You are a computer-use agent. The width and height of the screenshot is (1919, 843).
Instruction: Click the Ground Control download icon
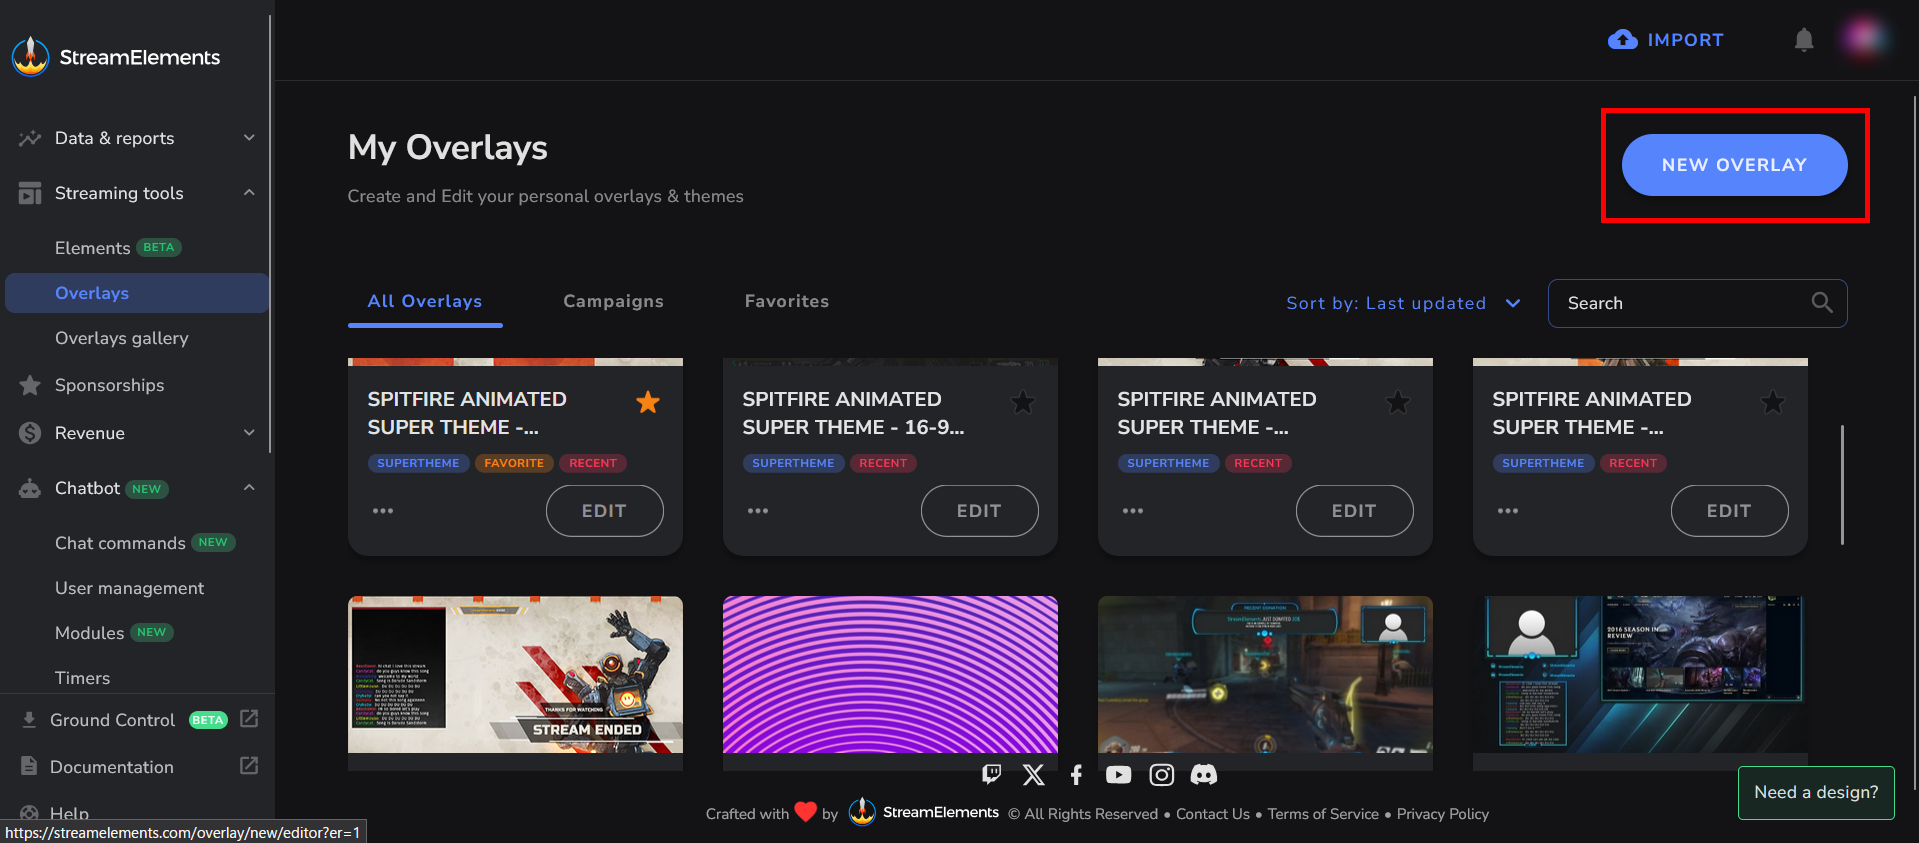pyautogui.click(x=29, y=720)
